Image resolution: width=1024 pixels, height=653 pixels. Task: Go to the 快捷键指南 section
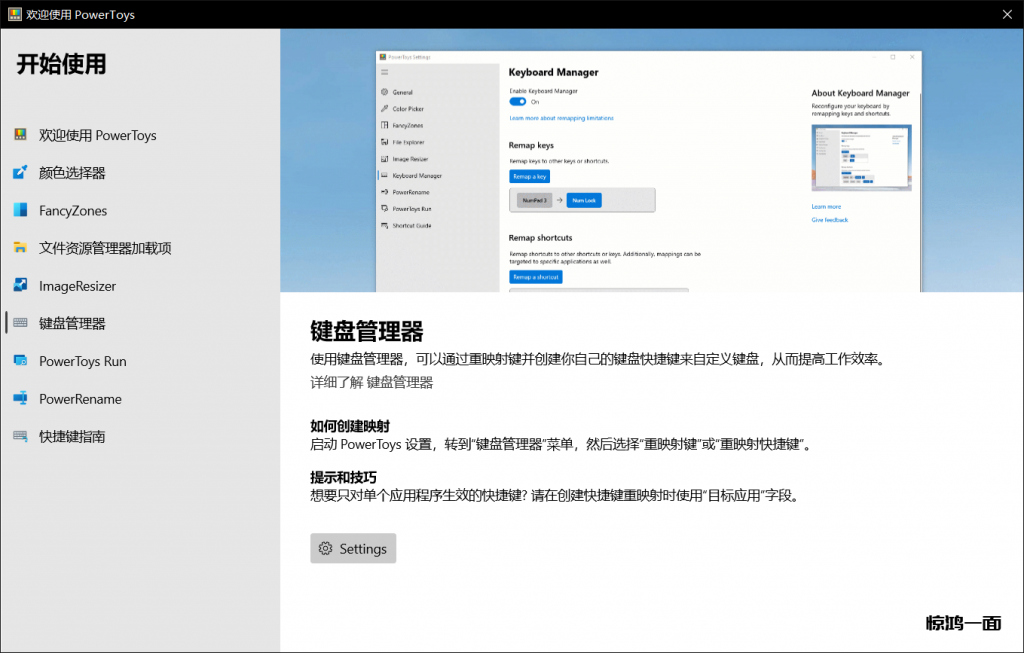pos(72,436)
